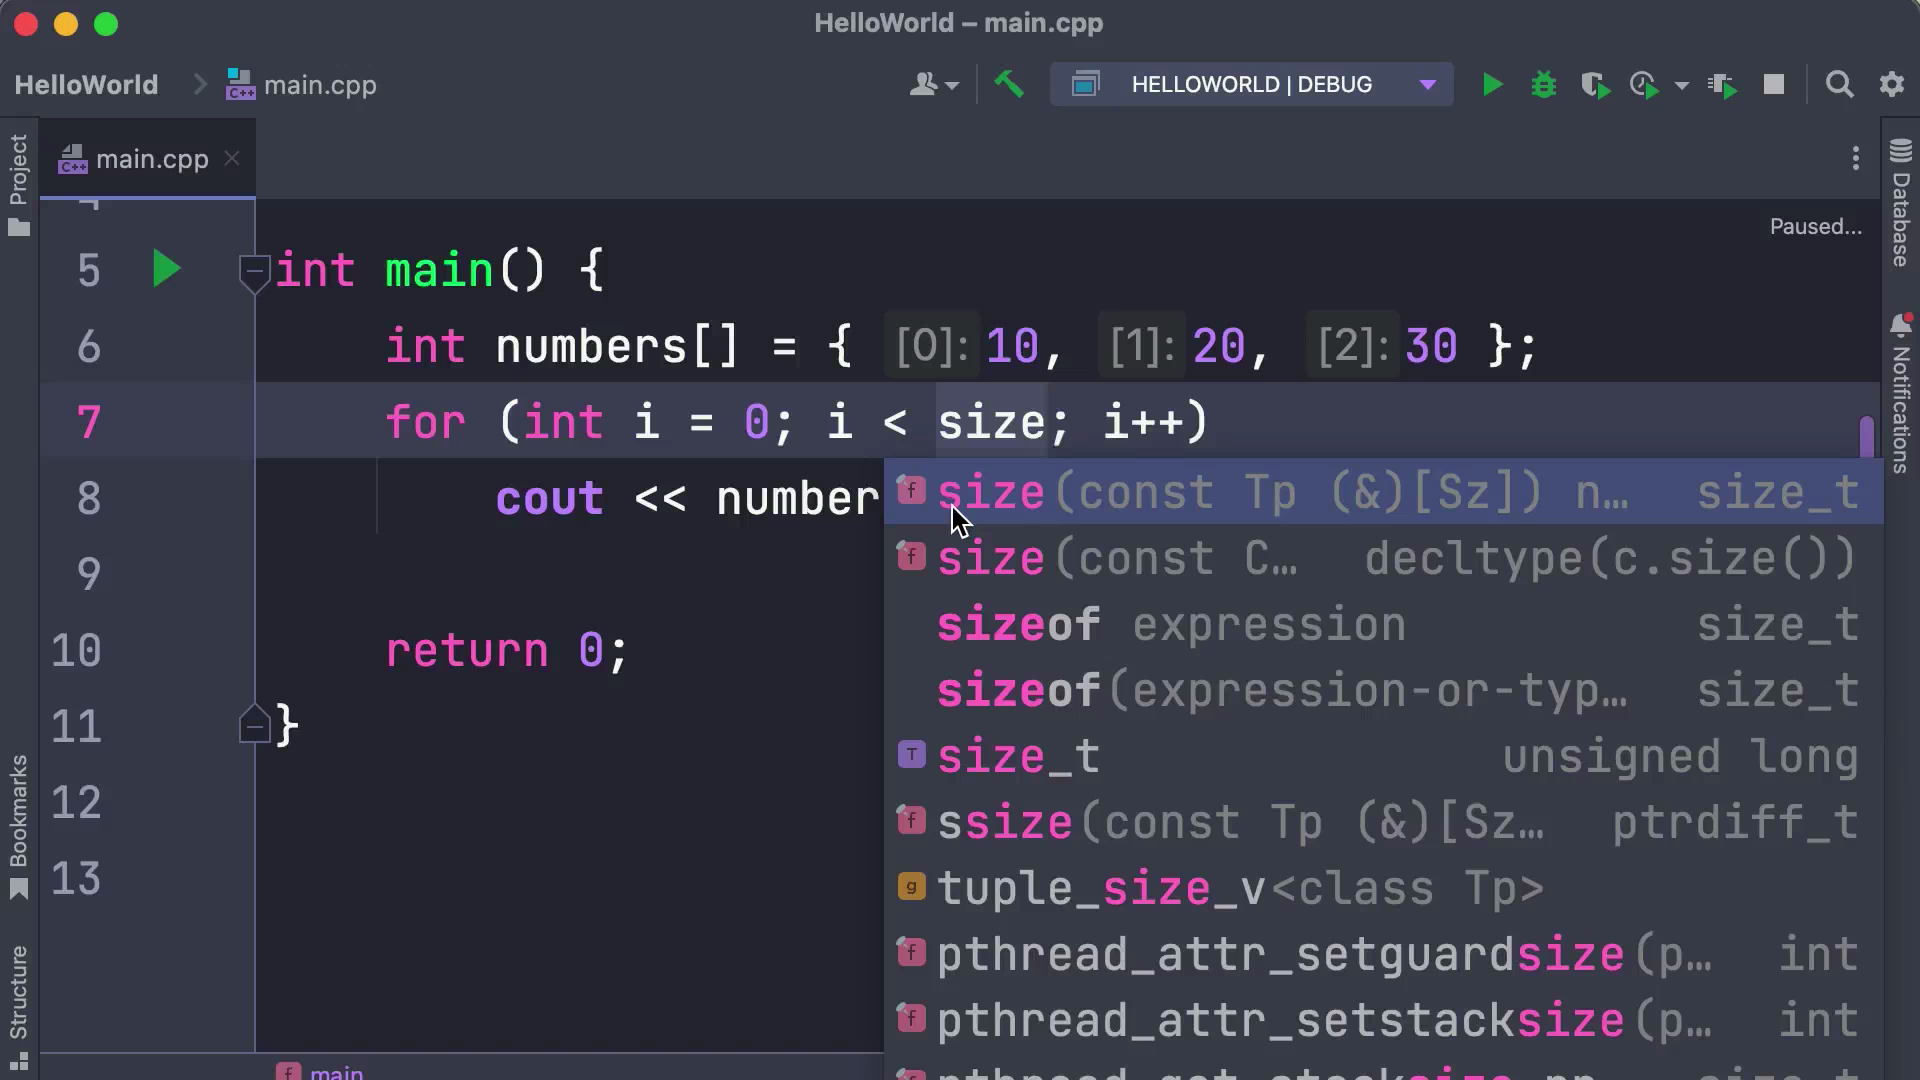Image resolution: width=1920 pixels, height=1080 pixels.
Task: Pick pthread_attr_setguardsize completion
Action: [1383, 954]
